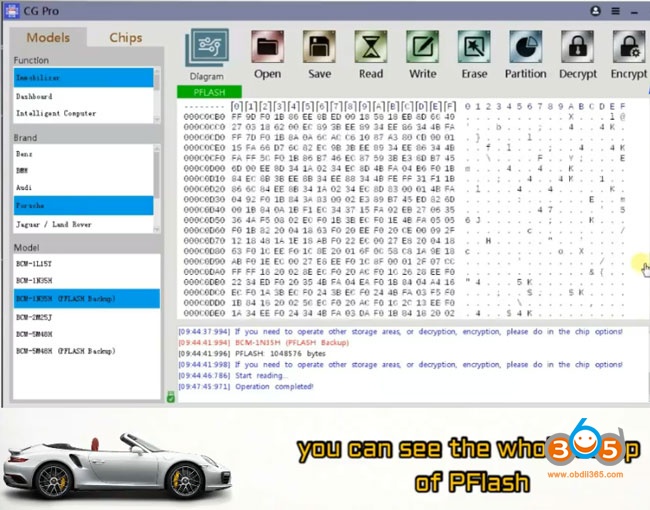Save the data with the floppy icon
Screen dimensions: 650x510
point(319,48)
